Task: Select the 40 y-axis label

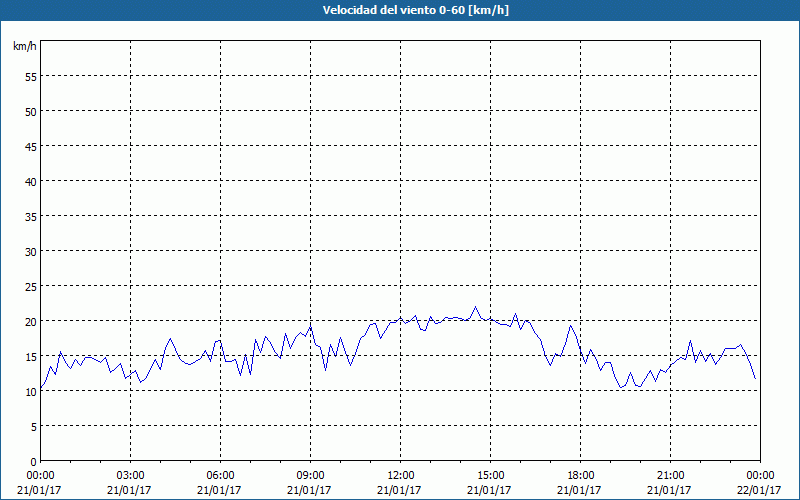Action: [x=31, y=182]
